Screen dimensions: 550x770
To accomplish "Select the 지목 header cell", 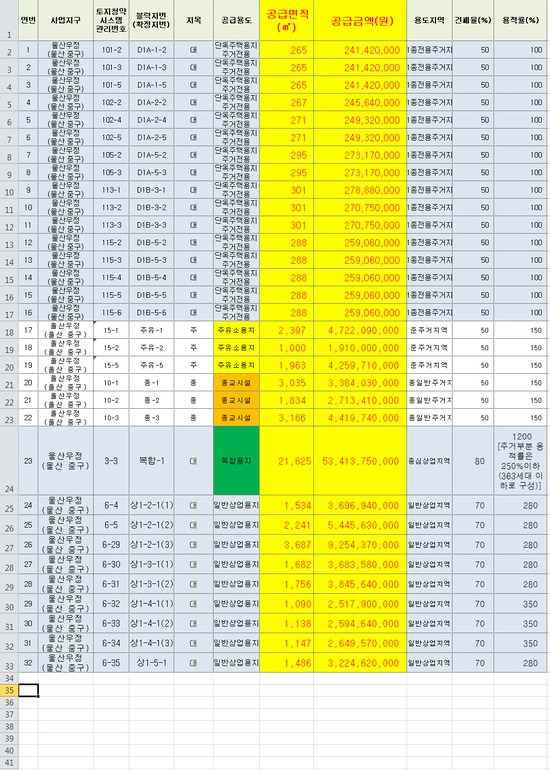I will (x=193, y=20).
